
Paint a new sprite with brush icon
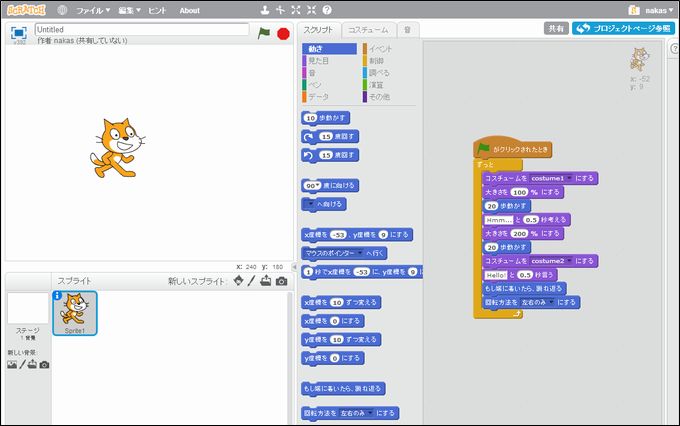pyautogui.click(x=252, y=281)
